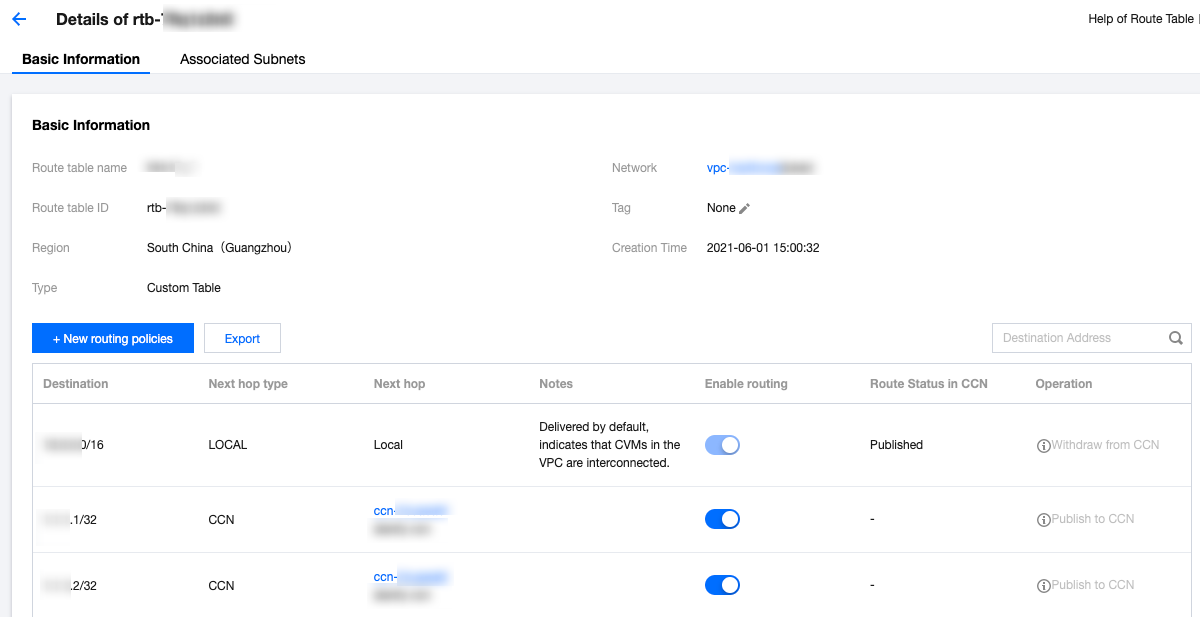Disable routing for the .1/32 CCN route
This screenshot has width=1200, height=617.
pos(722,519)
